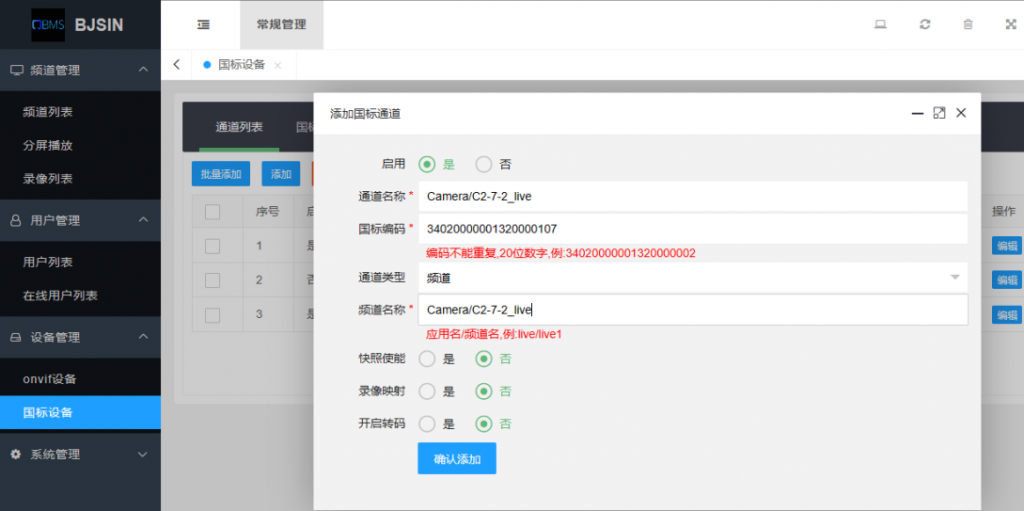Click the refresh icon in top bar
Viewport: 1024px width, 511px height.
(x=925, y=25)
